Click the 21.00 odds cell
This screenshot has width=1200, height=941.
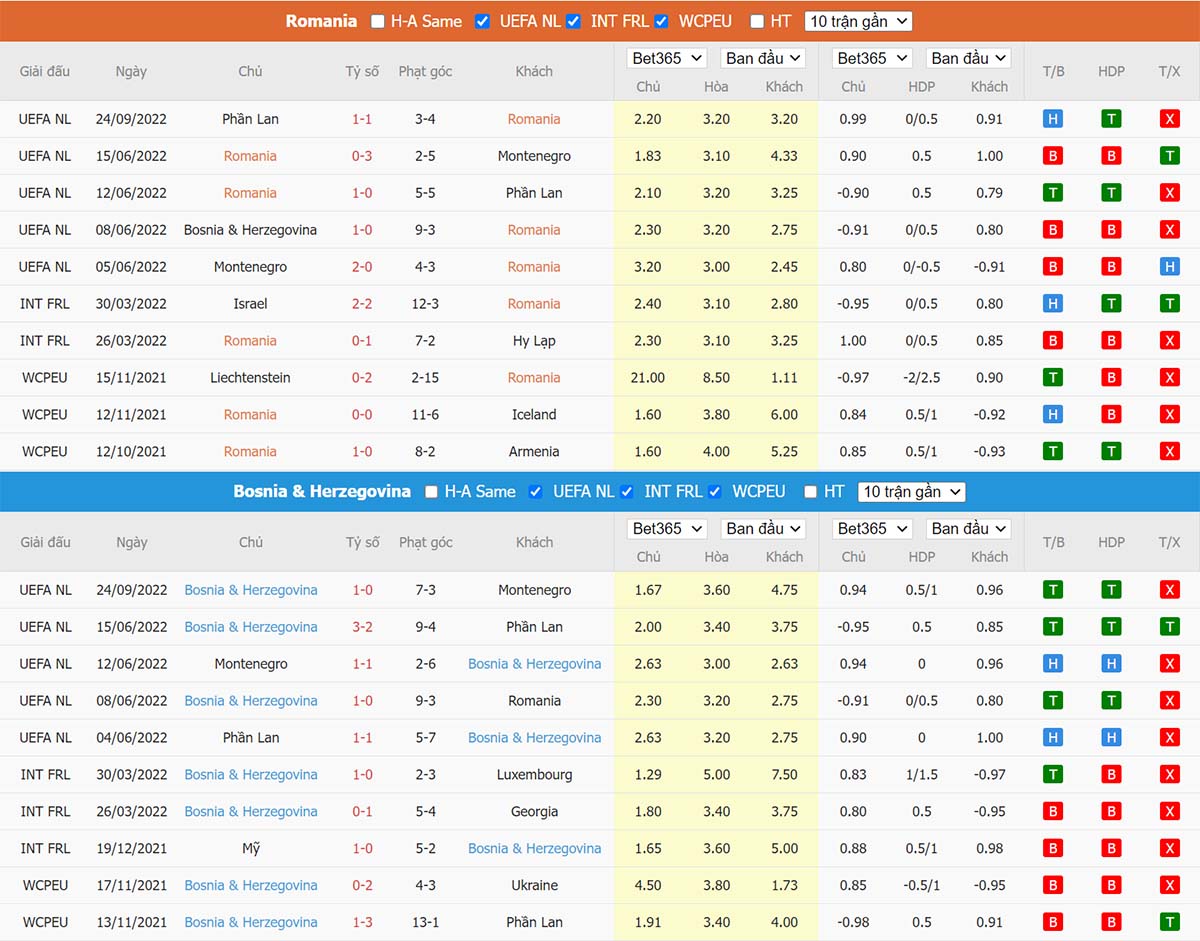pos(648,378)
